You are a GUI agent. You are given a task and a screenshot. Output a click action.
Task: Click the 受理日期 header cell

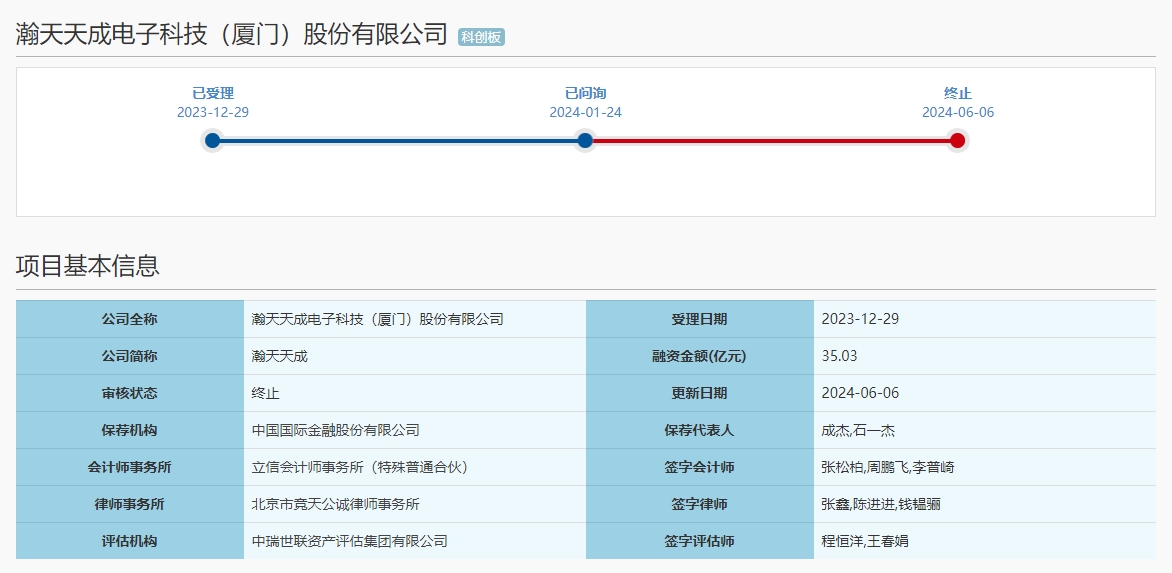click(700, 319)
